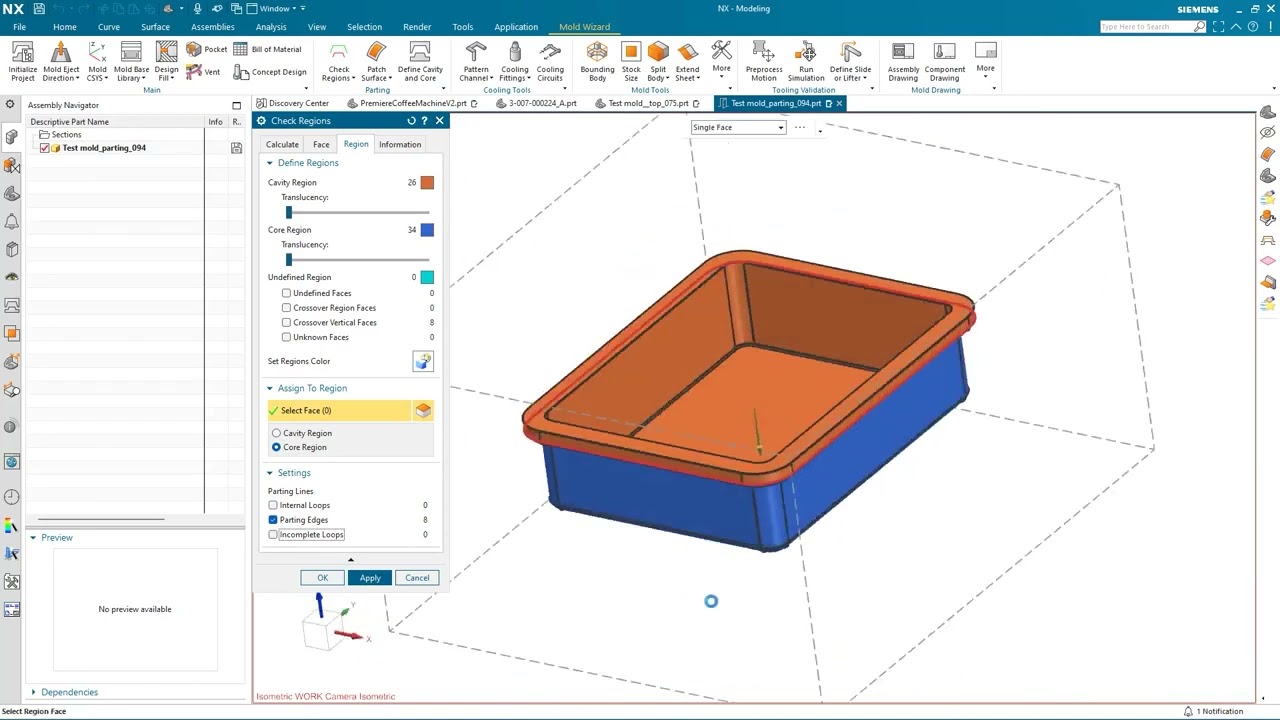Open the Stock Size tool
The width and height of the screenshot is (1280, 720).
(631, 61)
